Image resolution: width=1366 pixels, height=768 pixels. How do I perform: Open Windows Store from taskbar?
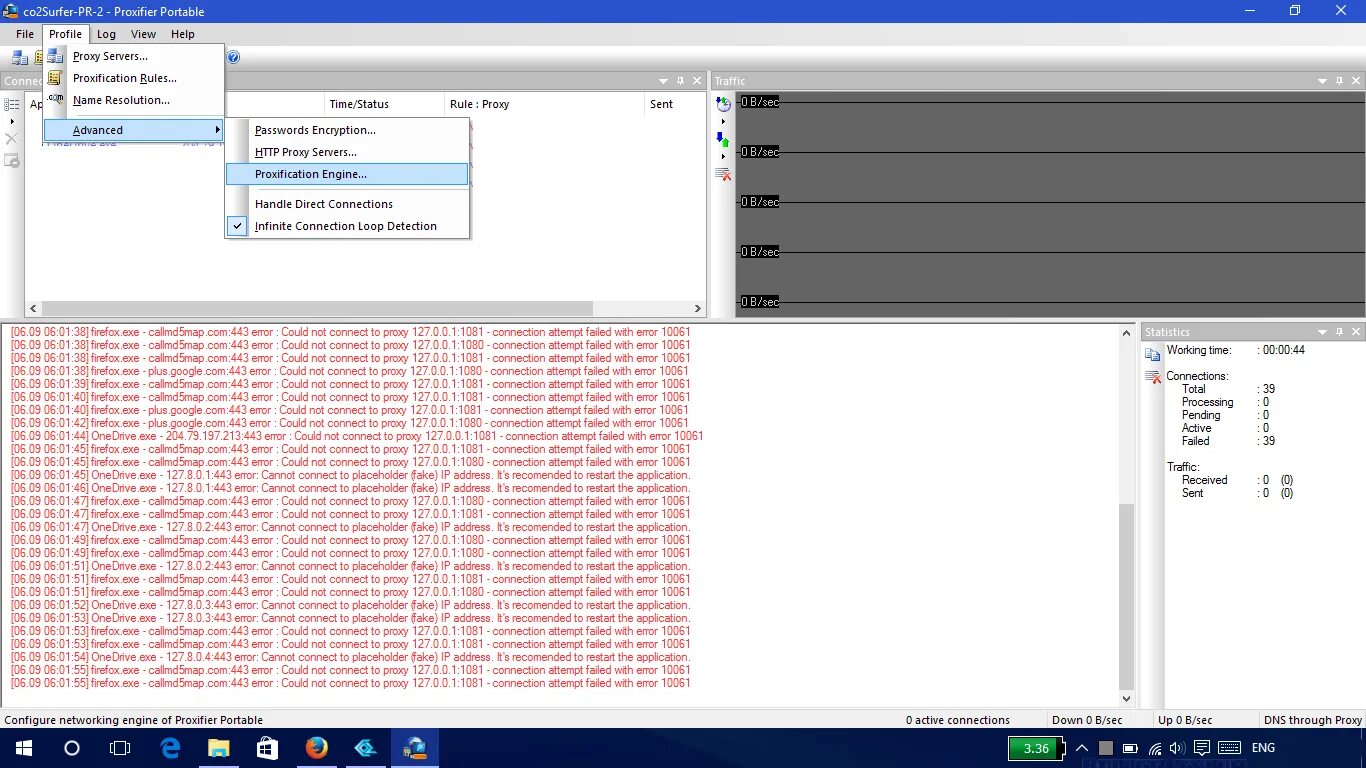267,748
